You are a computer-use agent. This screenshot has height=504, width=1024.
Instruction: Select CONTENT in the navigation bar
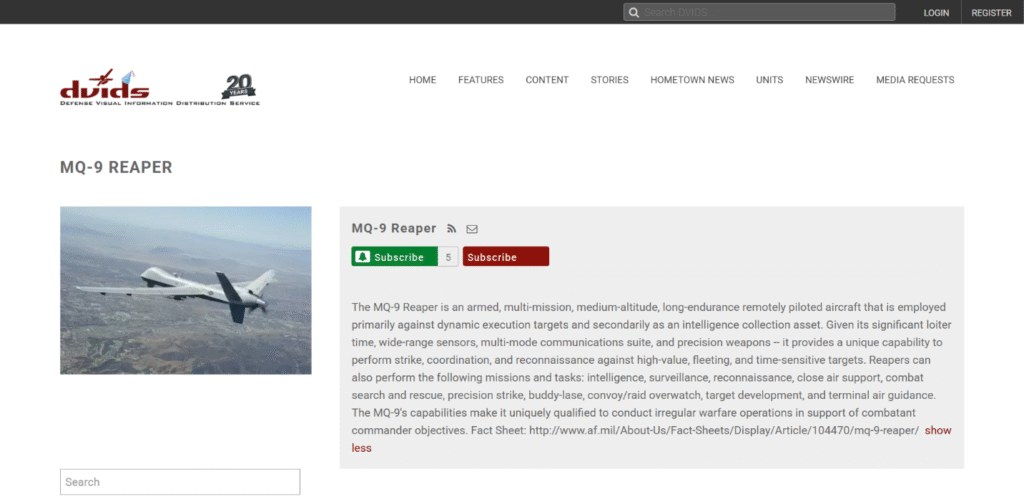(547, 80)
